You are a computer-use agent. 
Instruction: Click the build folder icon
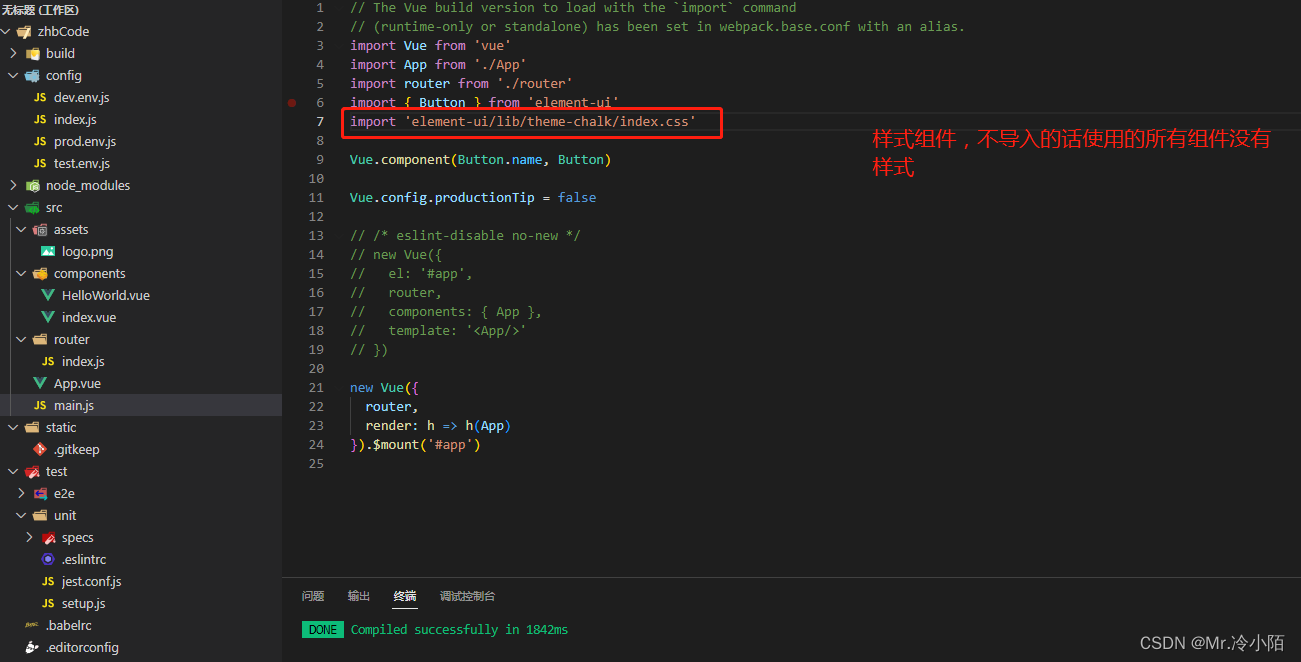[32, 53]
